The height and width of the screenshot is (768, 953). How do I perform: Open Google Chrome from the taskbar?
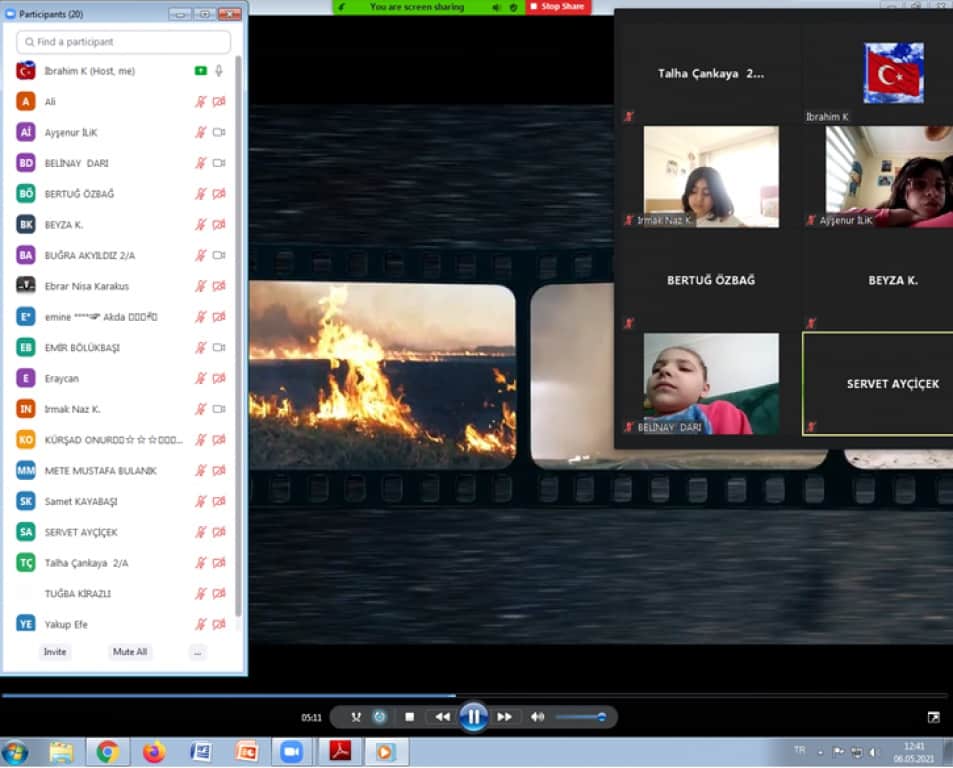(107, 751)
